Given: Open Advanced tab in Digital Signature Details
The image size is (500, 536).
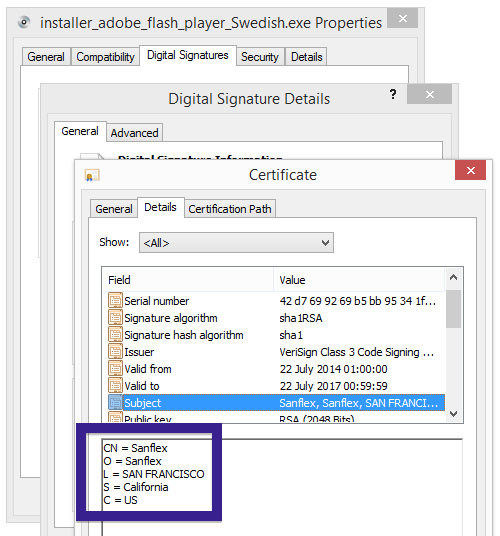Looking at the screenshot, I should coord(134,133).
